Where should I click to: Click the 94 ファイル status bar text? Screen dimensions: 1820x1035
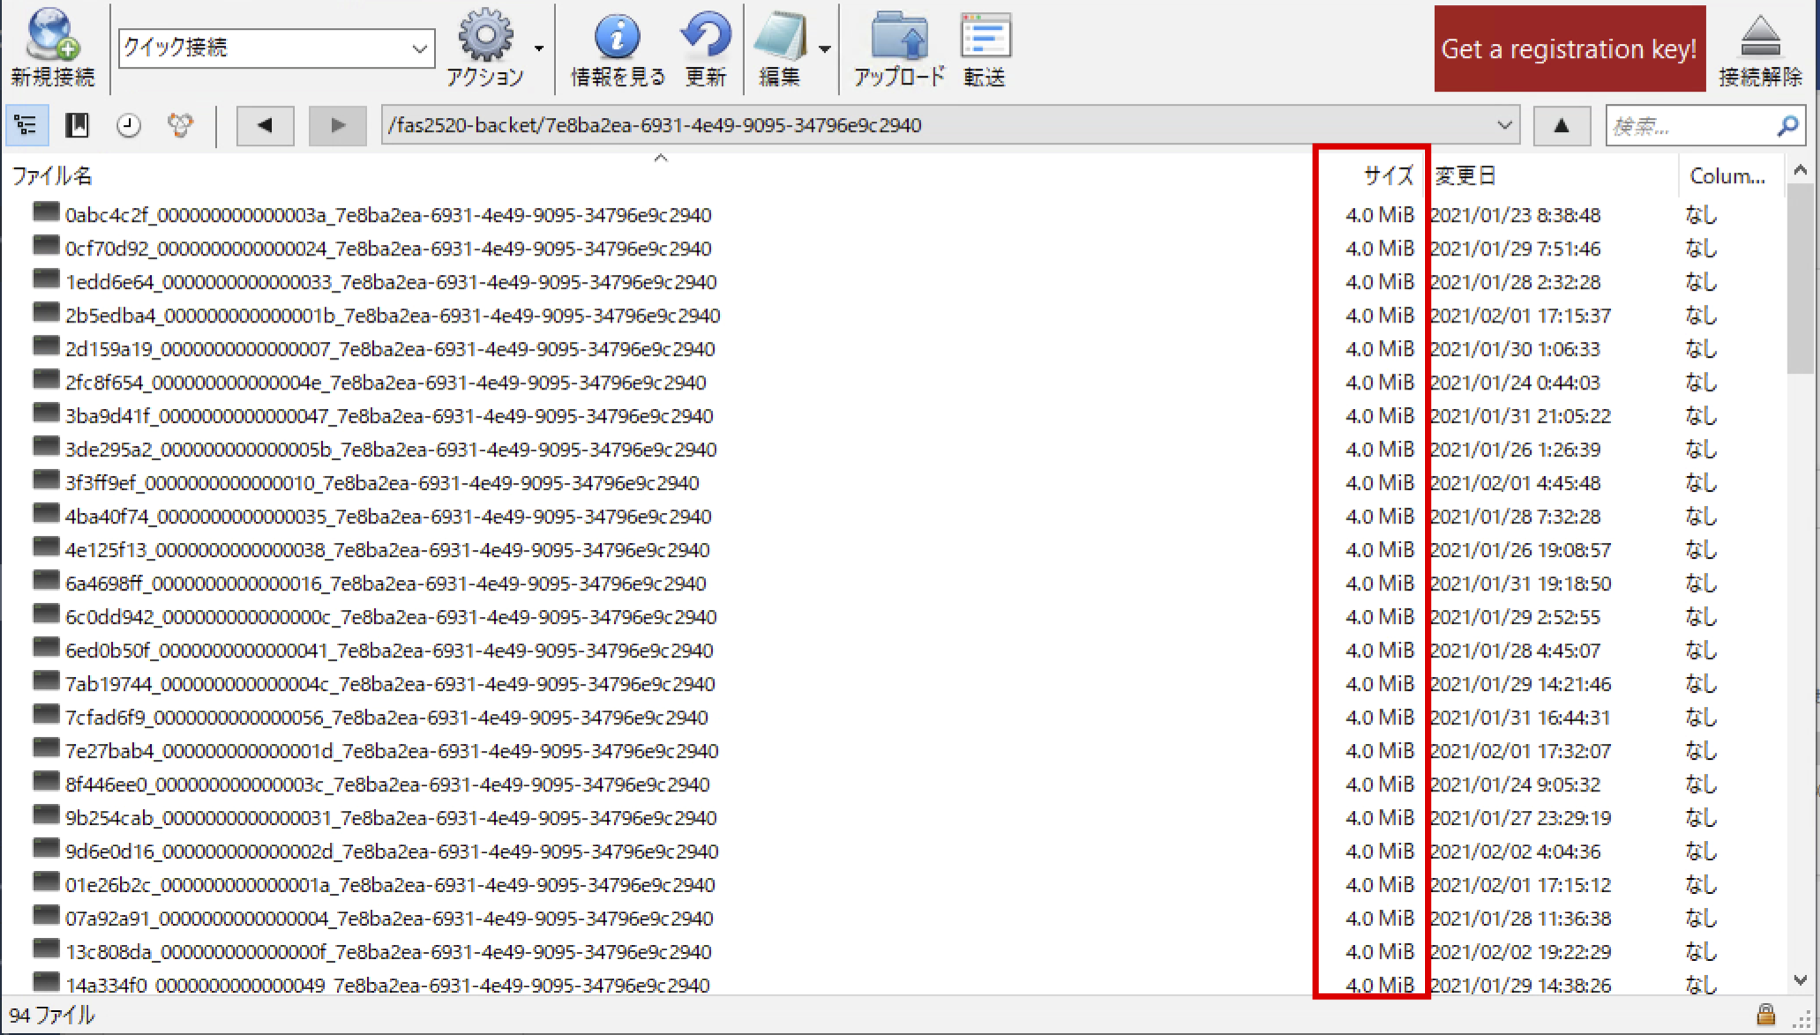pos(51,1015)
